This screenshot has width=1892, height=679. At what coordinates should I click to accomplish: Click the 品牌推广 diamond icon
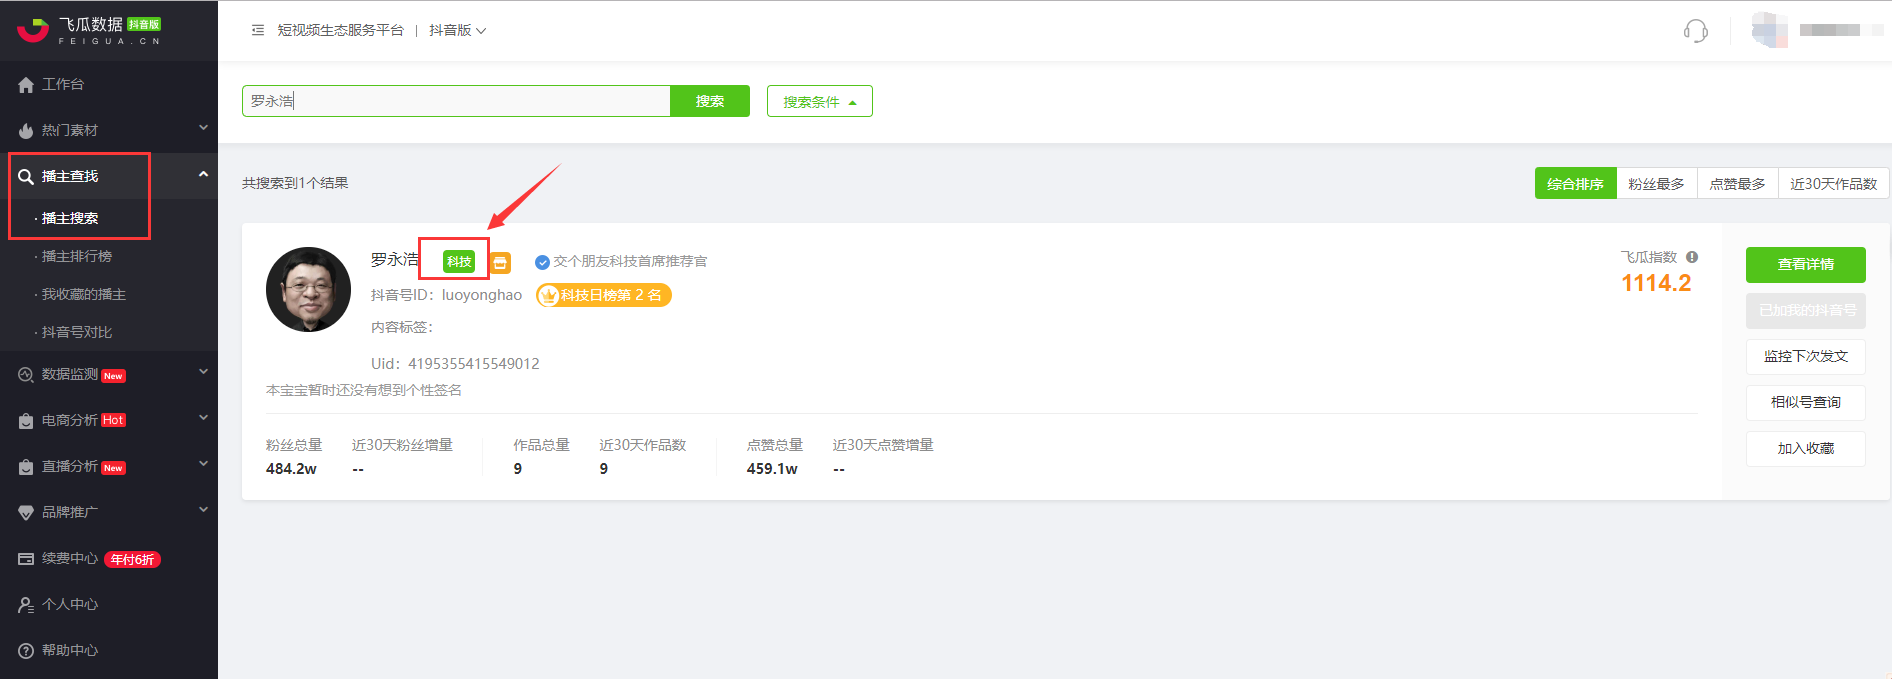(26, 513)
